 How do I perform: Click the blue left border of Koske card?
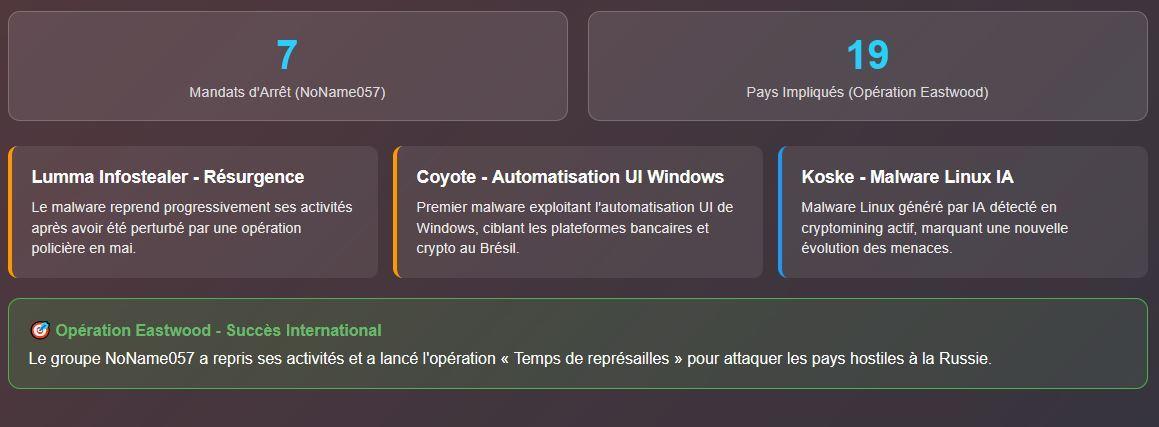point(781,212)
